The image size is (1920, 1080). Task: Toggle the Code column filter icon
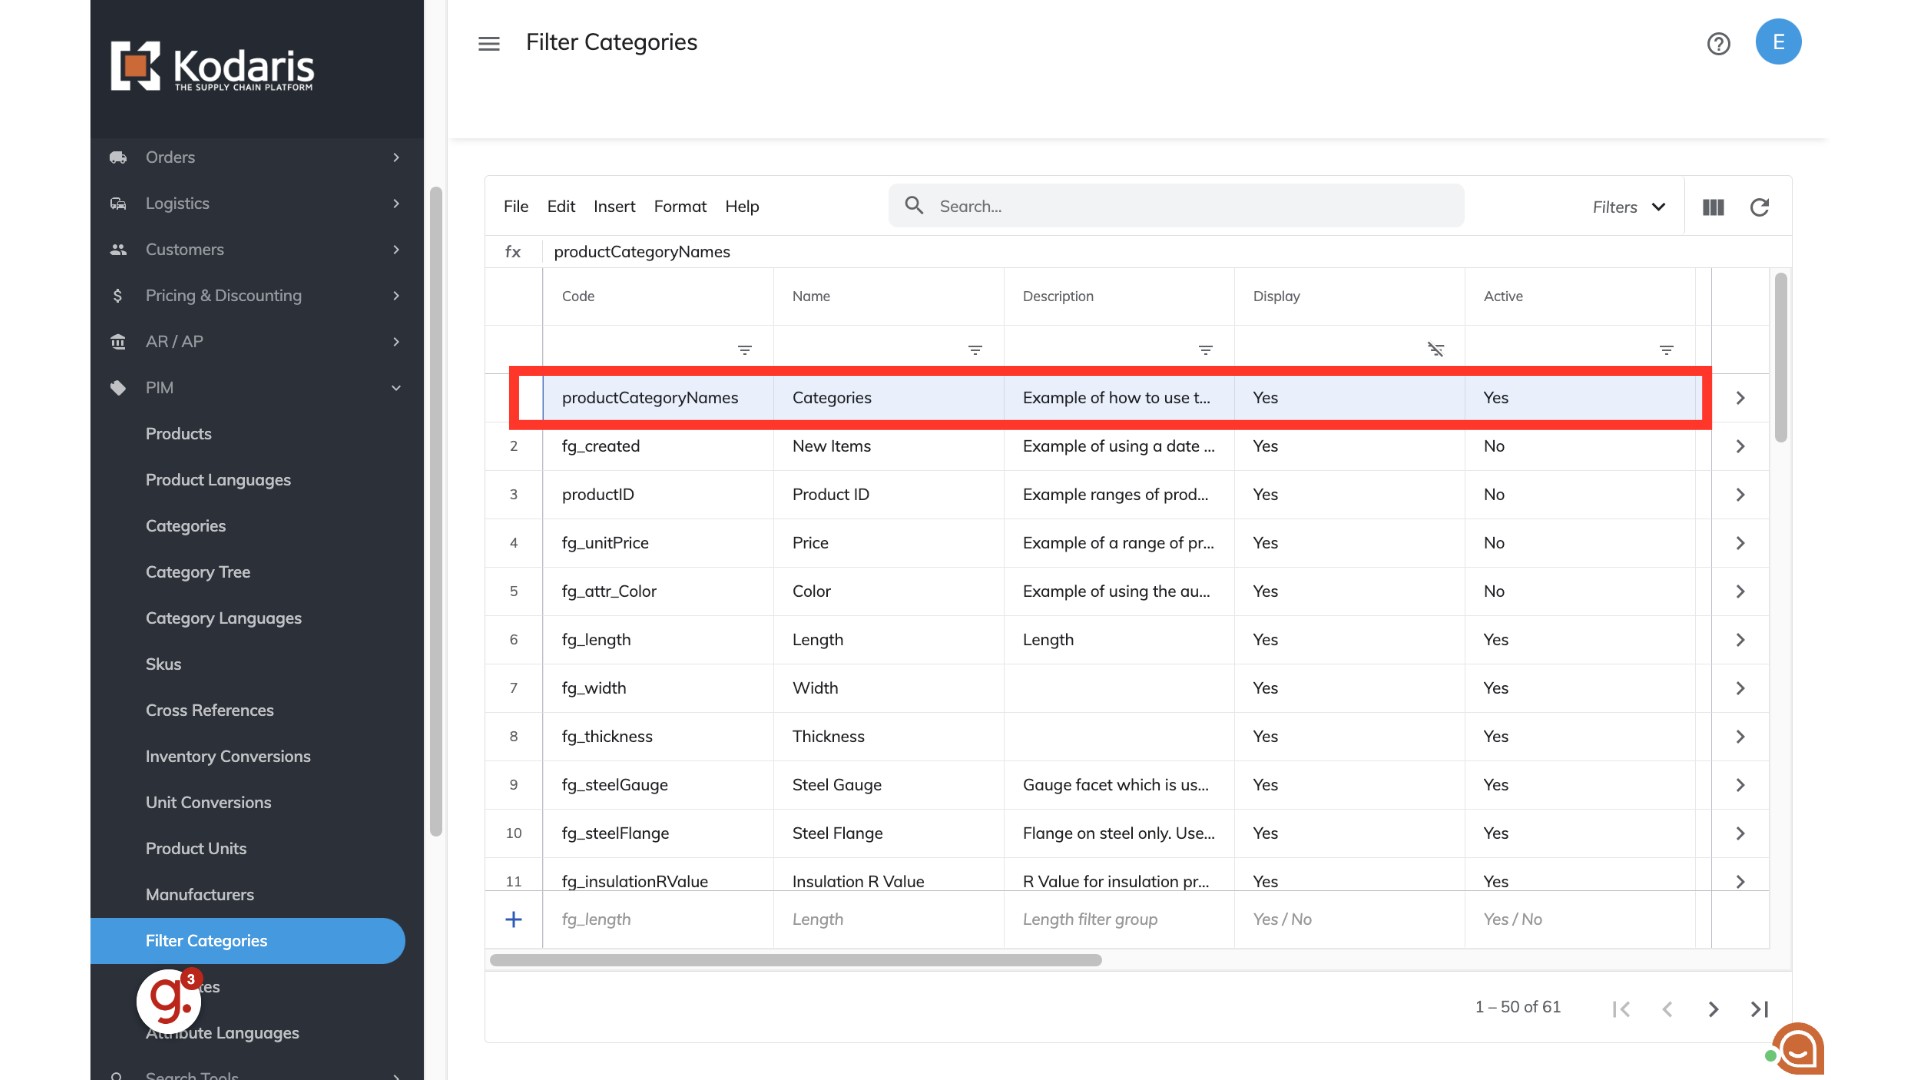(745, 350)
